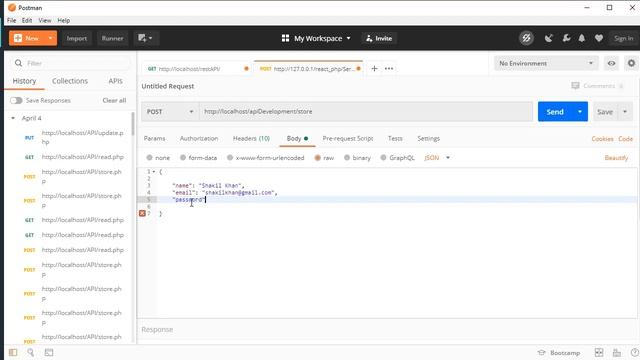Open the Send button dropdown arrow

pos(580,112)
